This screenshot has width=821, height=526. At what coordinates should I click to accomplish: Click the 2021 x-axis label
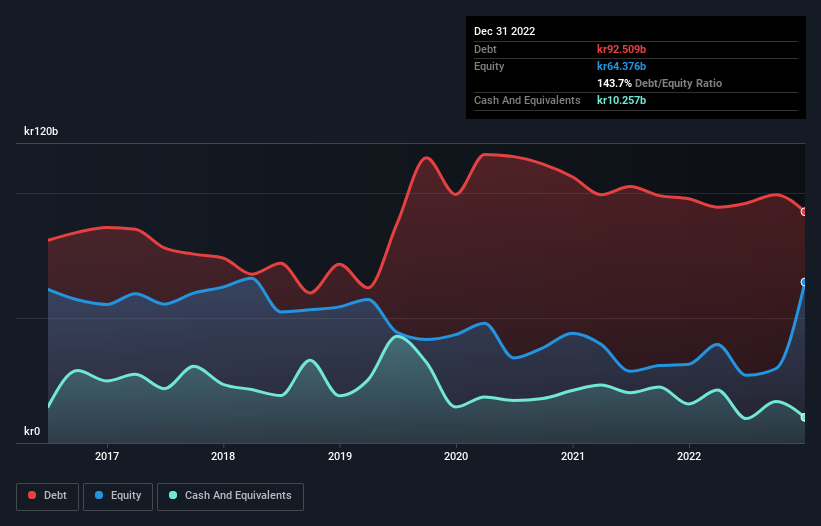pyautogui.click(x=573, y=456)
